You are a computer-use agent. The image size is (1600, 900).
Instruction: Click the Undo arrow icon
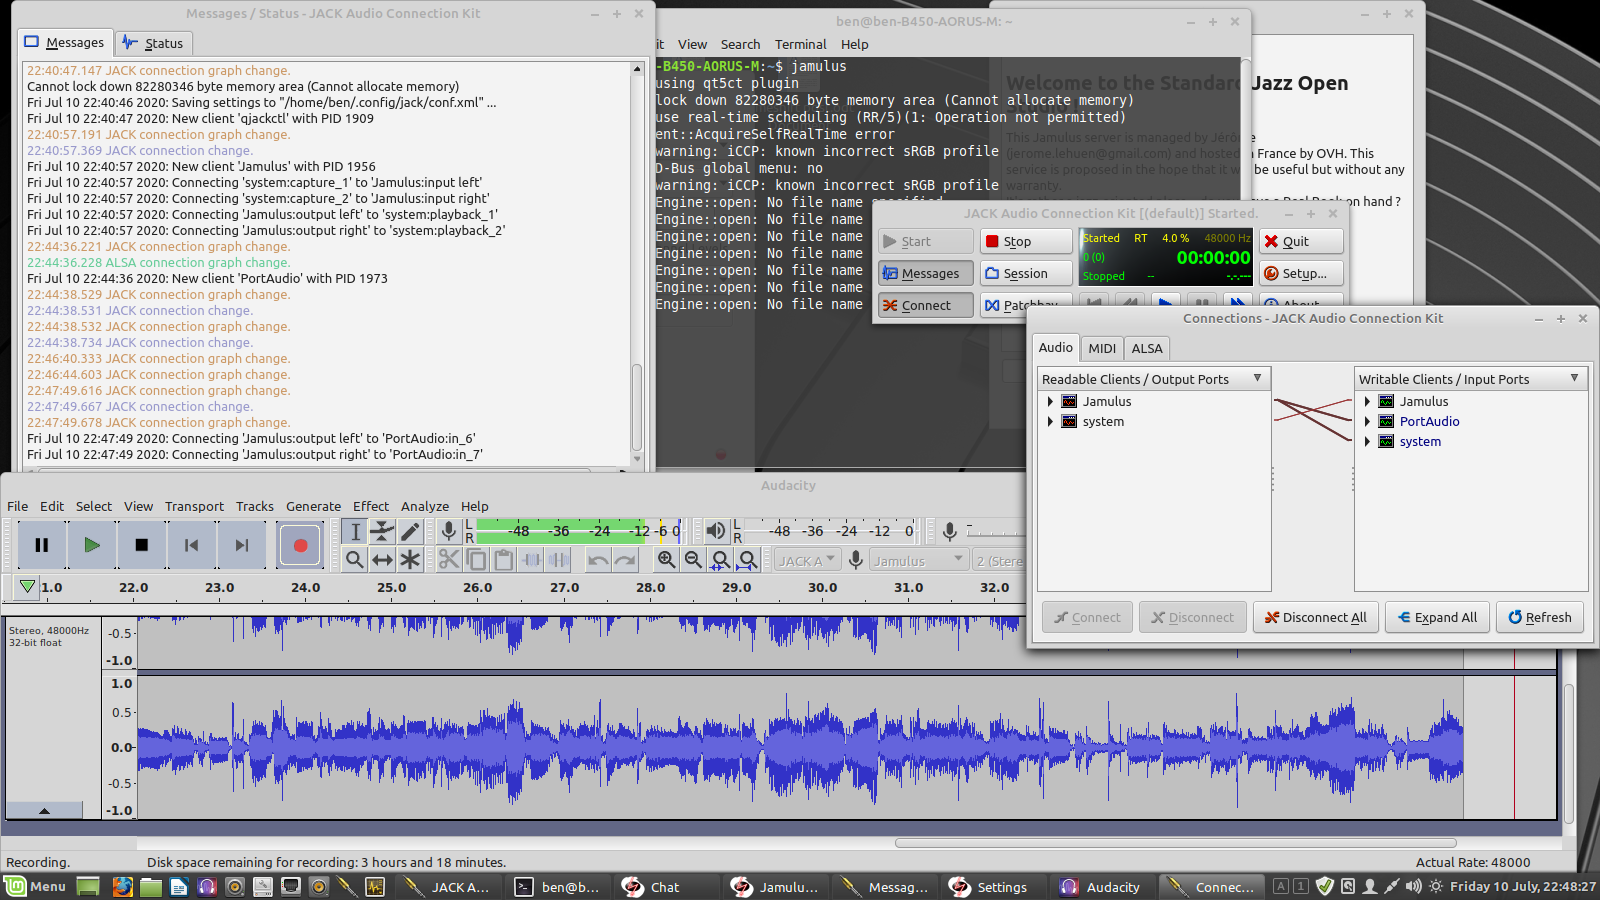coord(598,560)
